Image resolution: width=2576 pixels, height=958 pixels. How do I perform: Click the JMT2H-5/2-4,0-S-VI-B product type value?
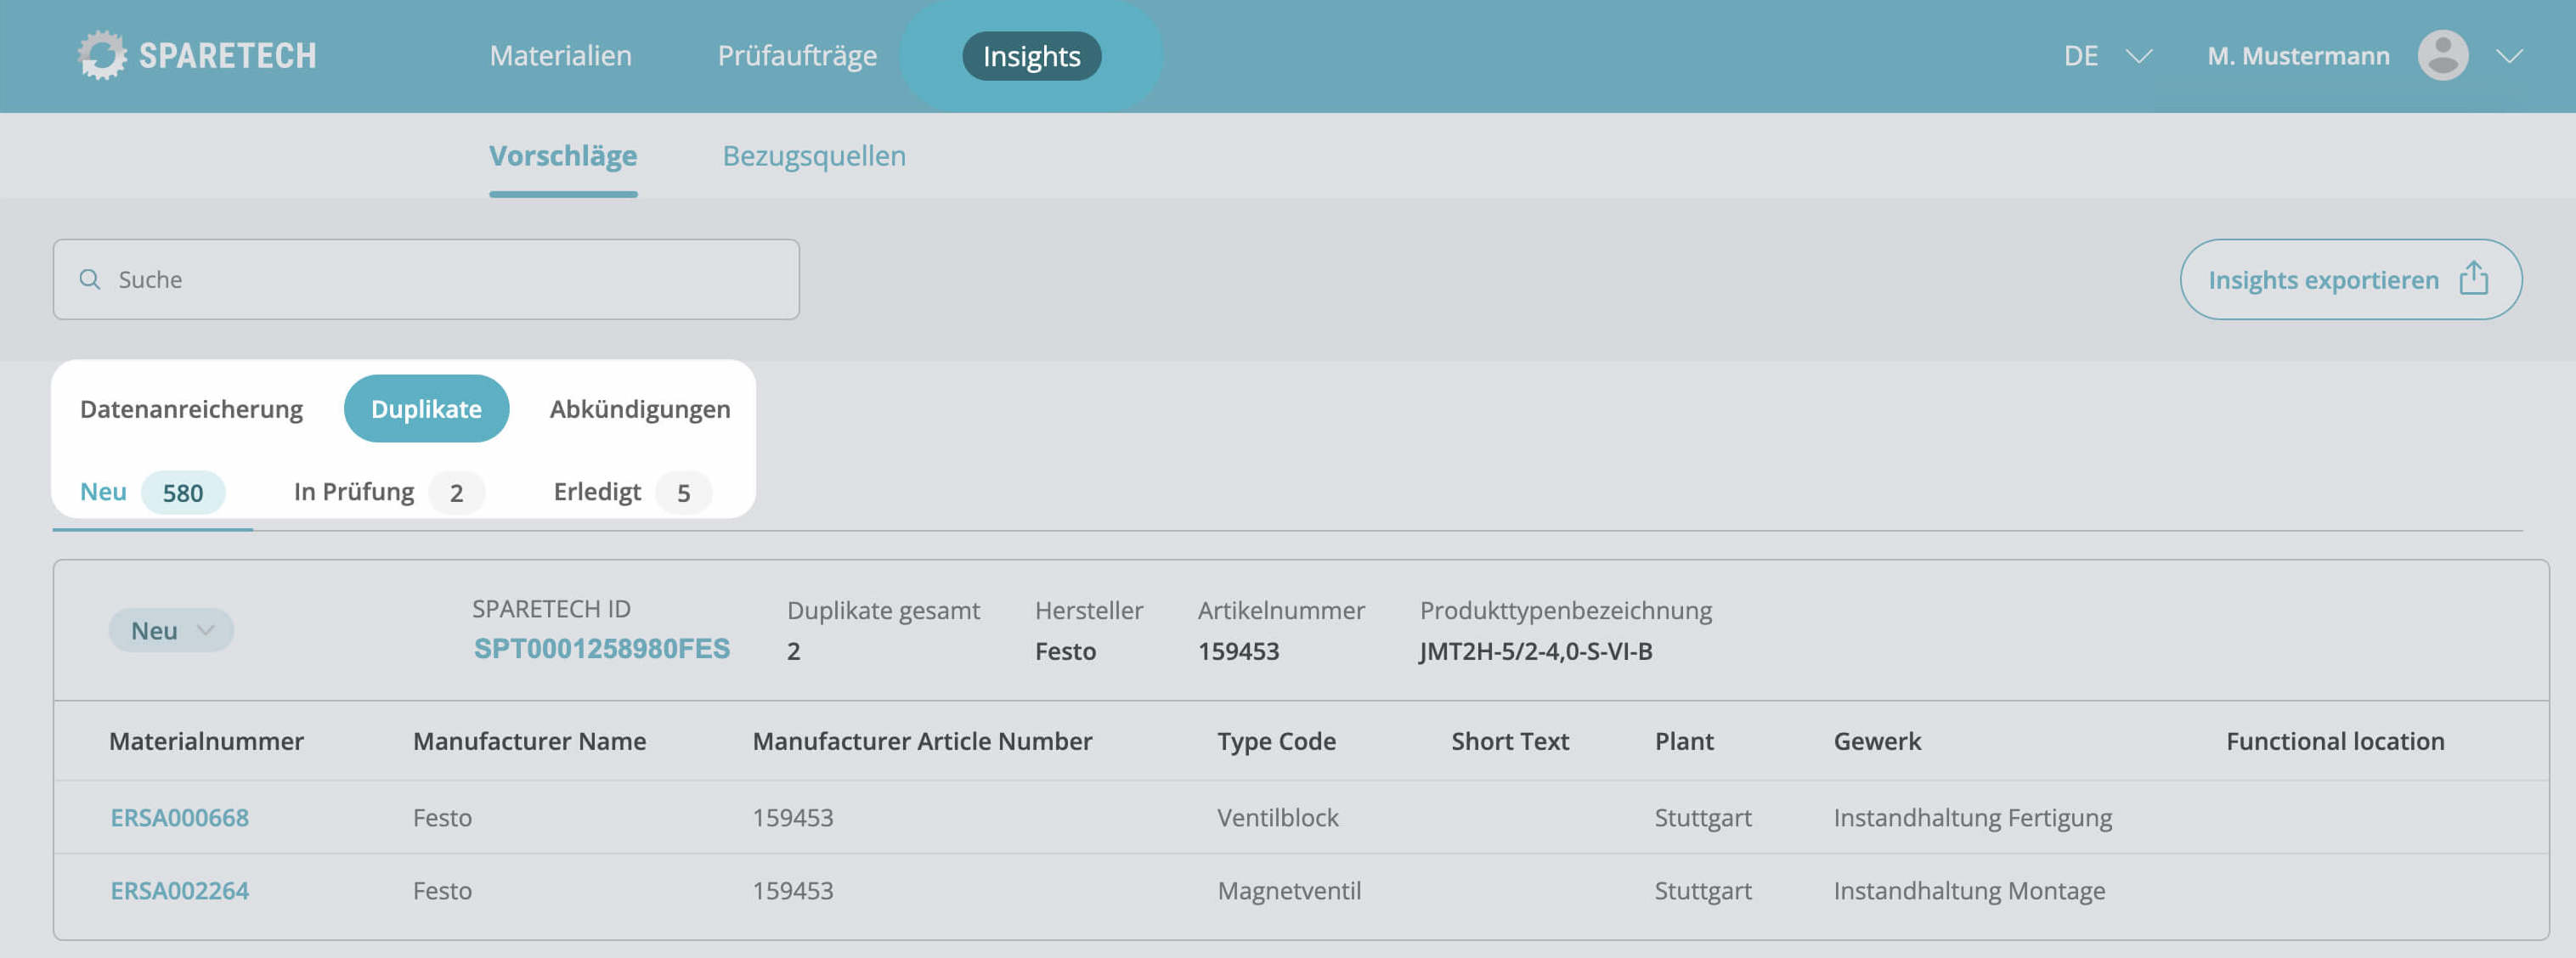1535,651
